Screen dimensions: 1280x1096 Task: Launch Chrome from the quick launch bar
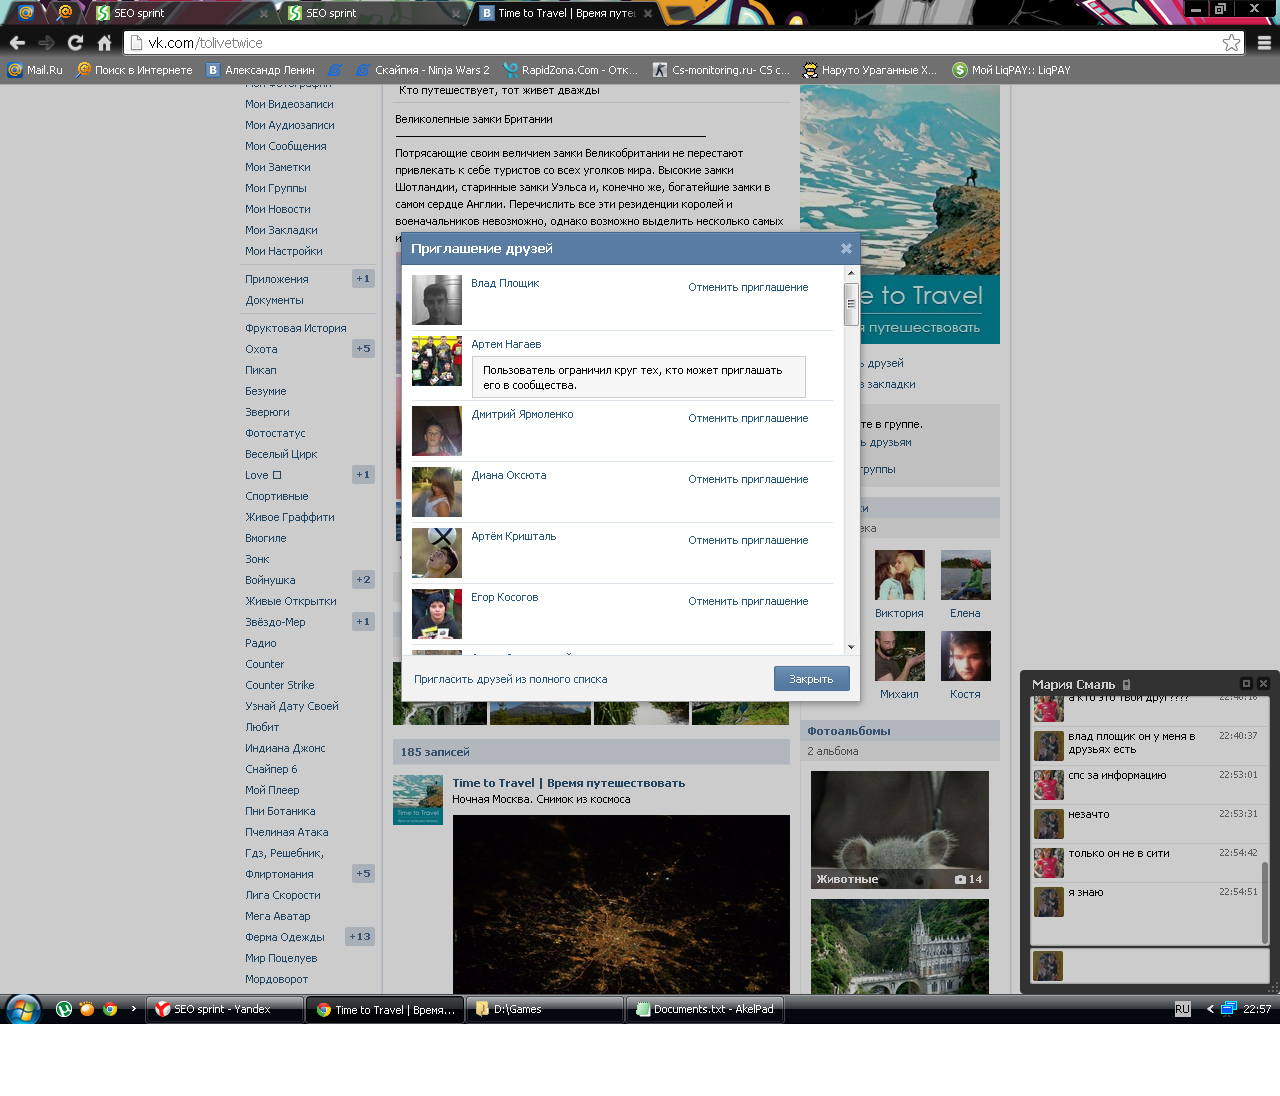coord(110,1009)
